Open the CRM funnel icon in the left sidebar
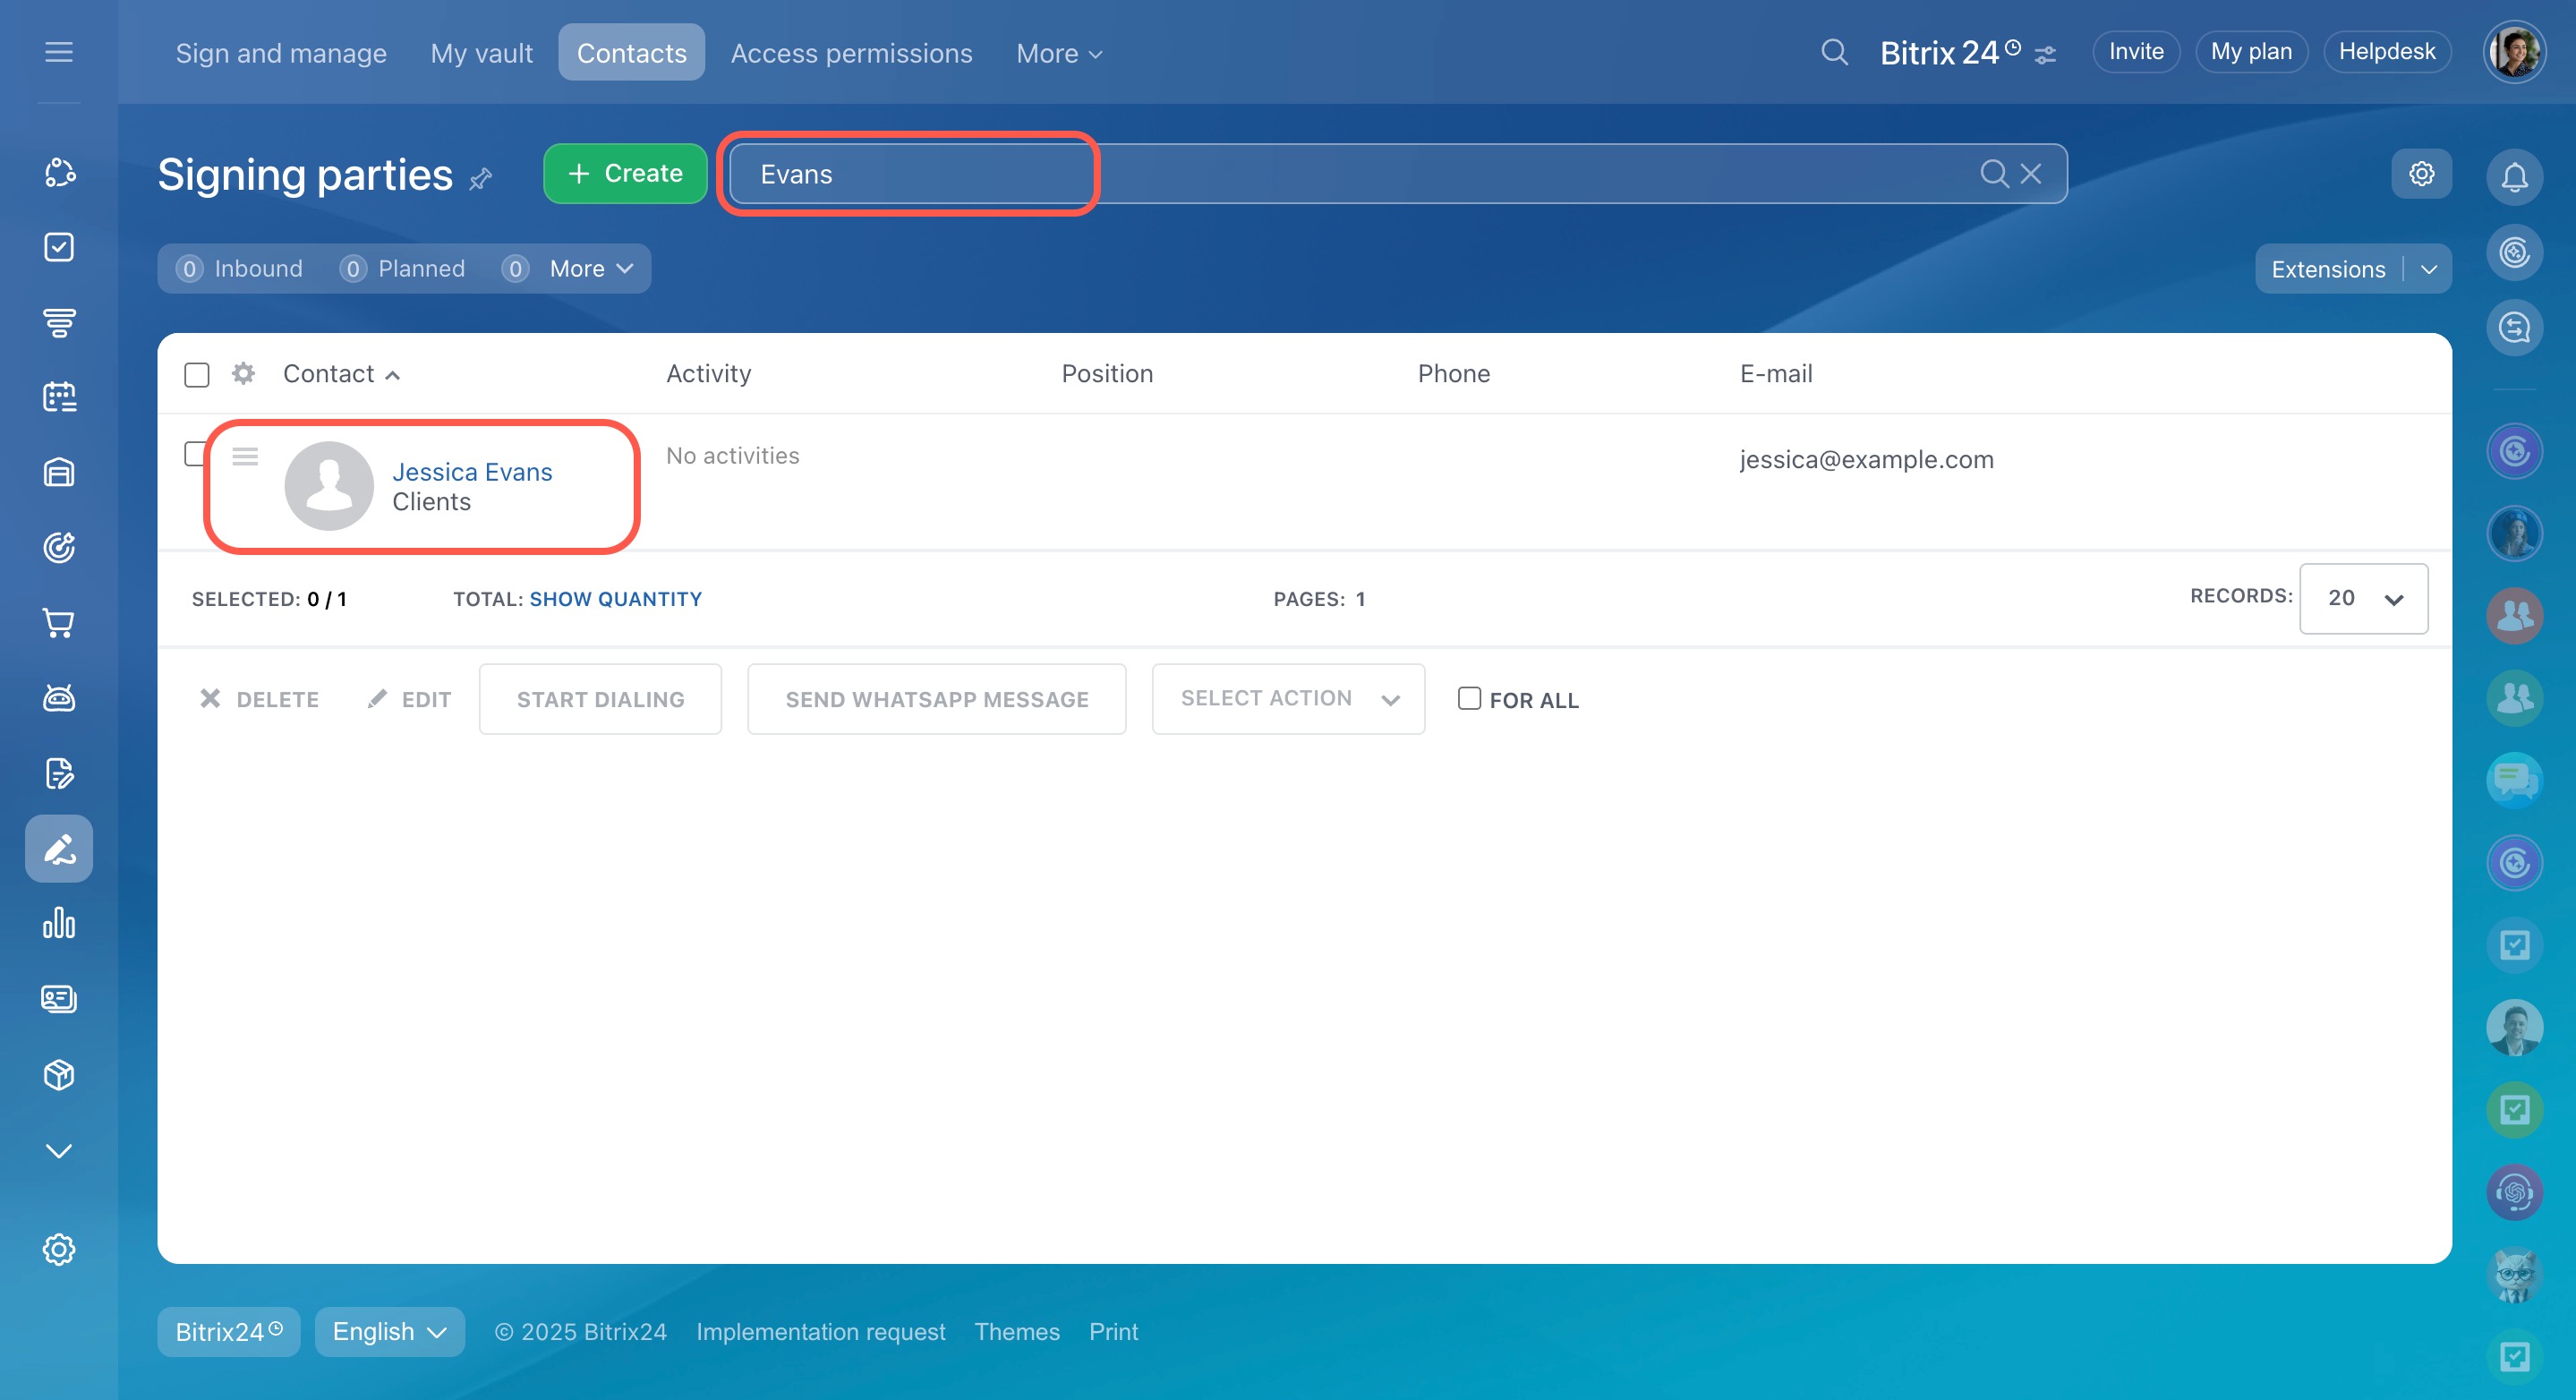The width and height of the screenshot is (2576, 1400). (59, 322)
